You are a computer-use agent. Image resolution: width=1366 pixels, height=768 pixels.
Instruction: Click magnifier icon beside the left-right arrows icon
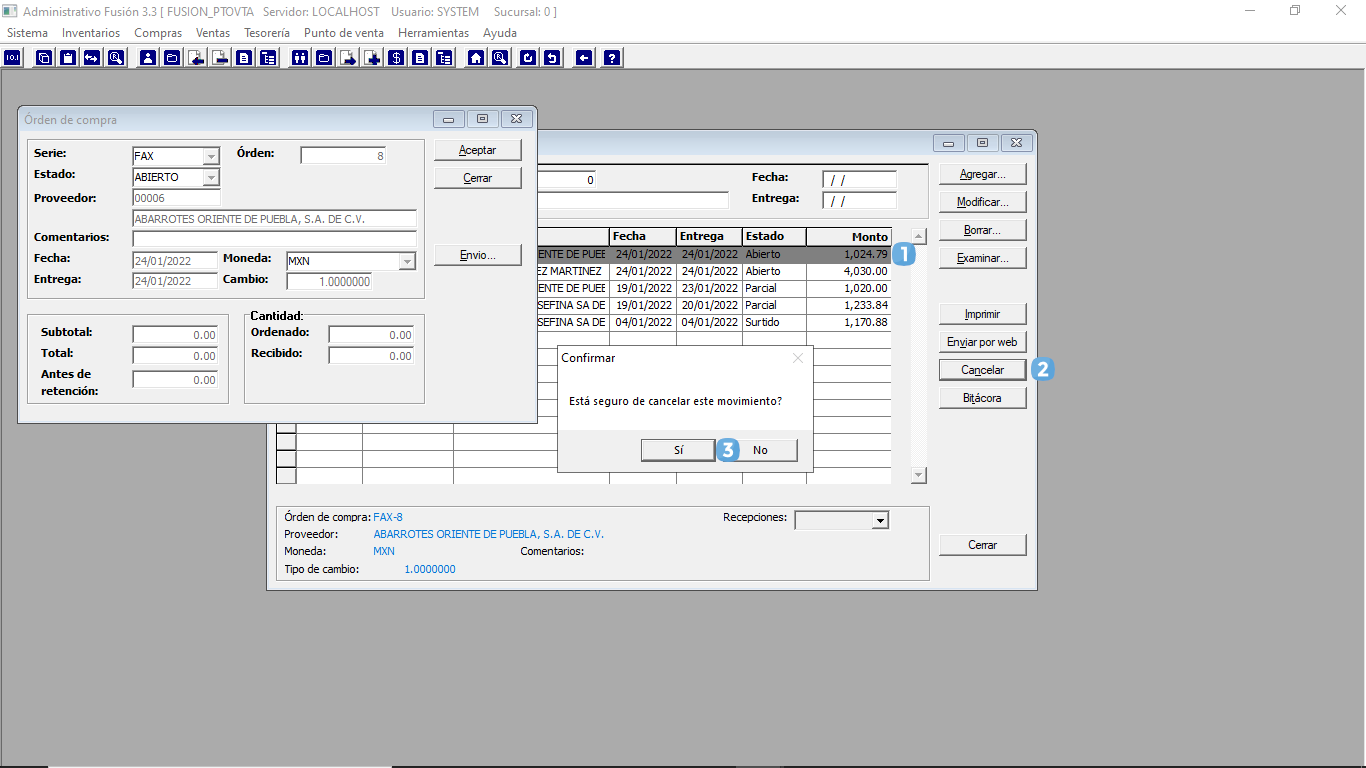pos(116,58)
